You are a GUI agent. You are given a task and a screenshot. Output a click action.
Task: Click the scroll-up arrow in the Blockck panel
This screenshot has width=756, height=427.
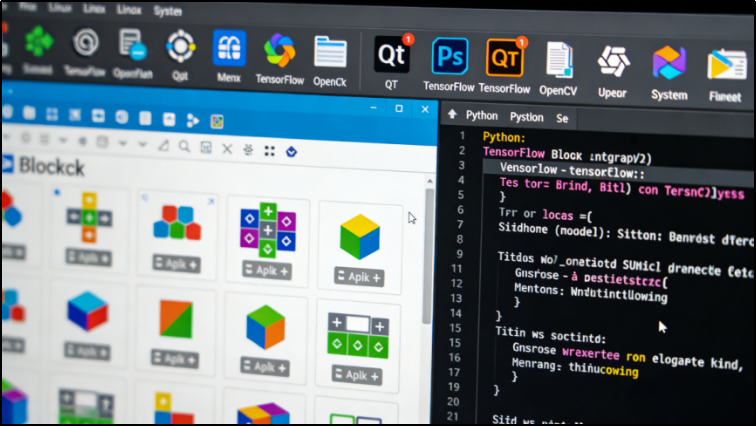(429, 181)
